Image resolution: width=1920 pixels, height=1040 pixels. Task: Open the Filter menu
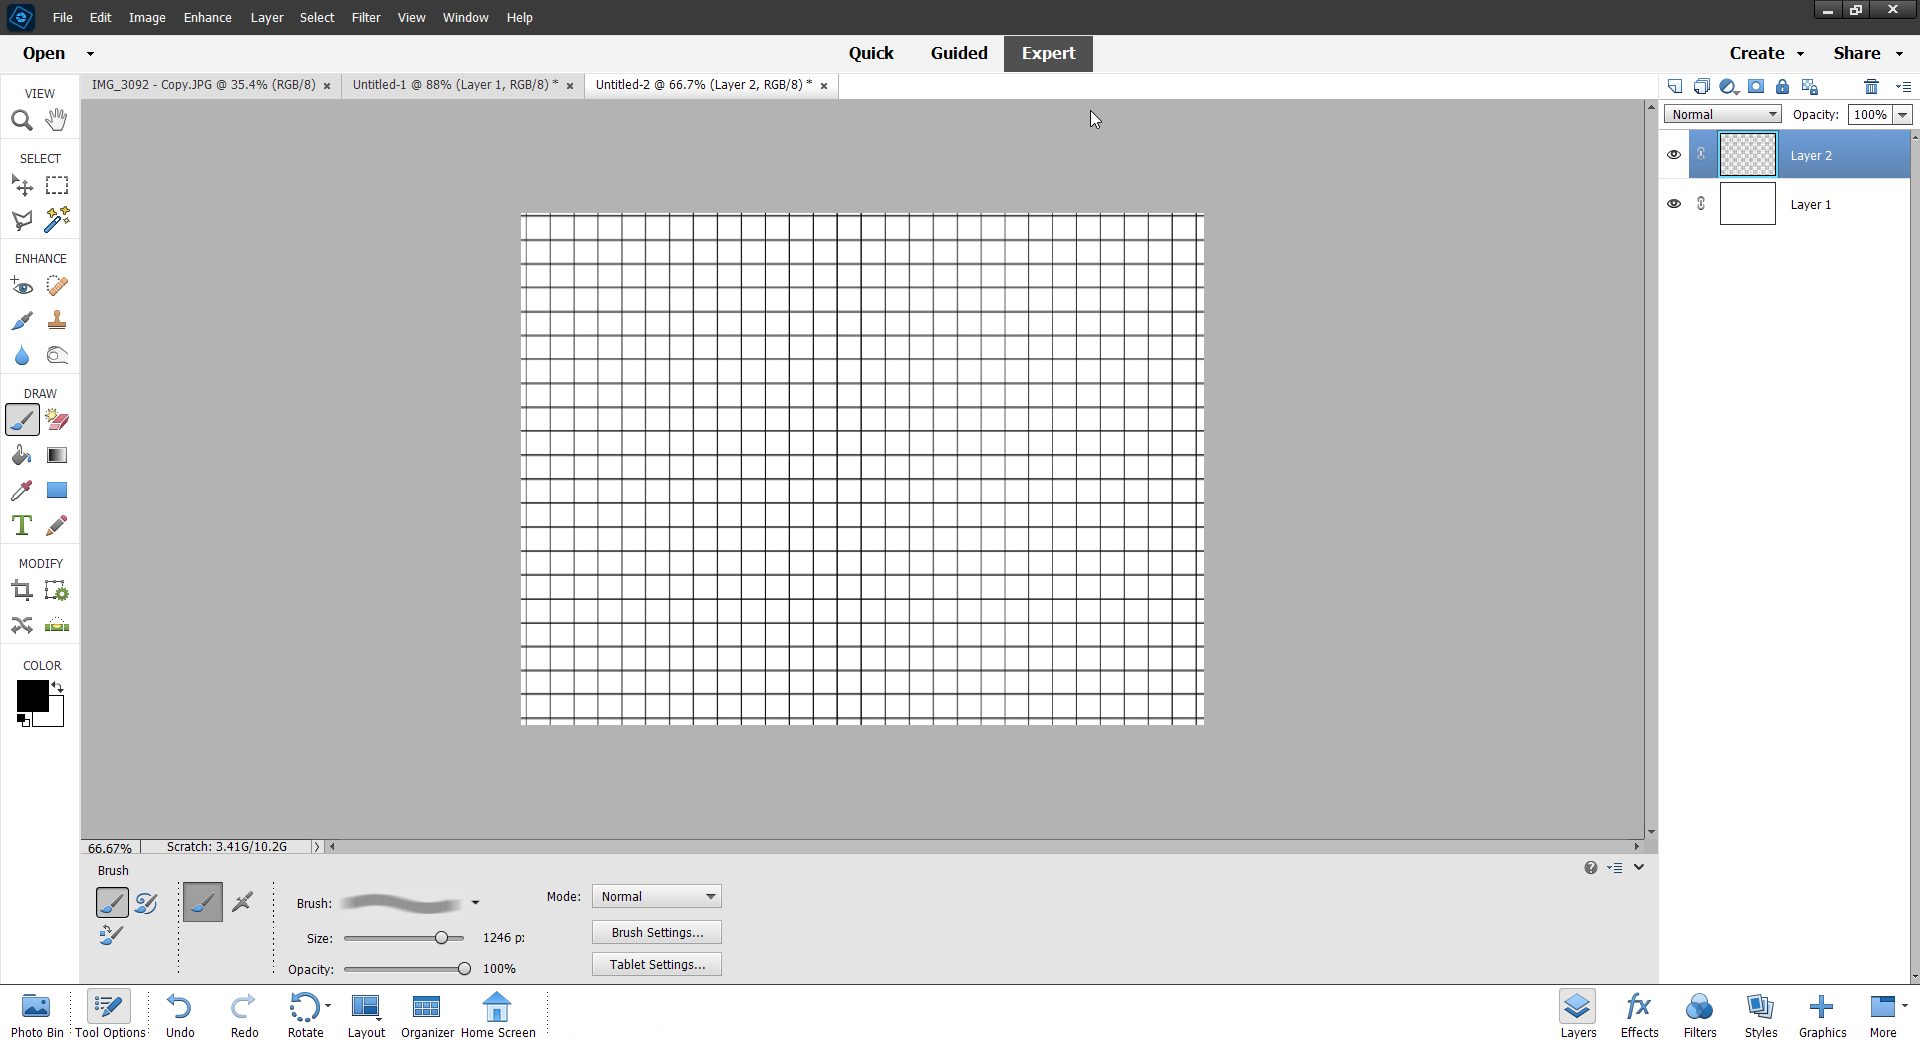[x=366, y=17]
